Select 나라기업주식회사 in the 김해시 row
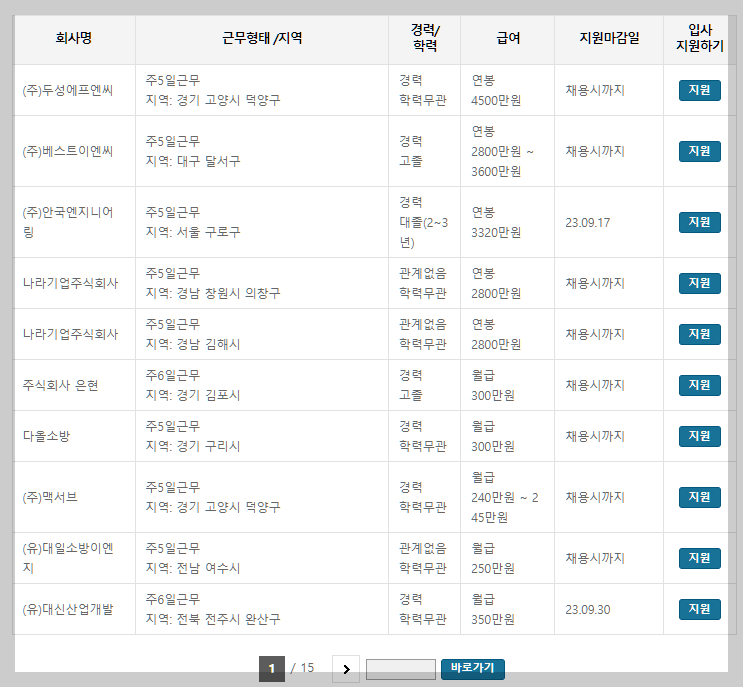The width and height of the screenshot is (743, 687). [x=70, y=334]
